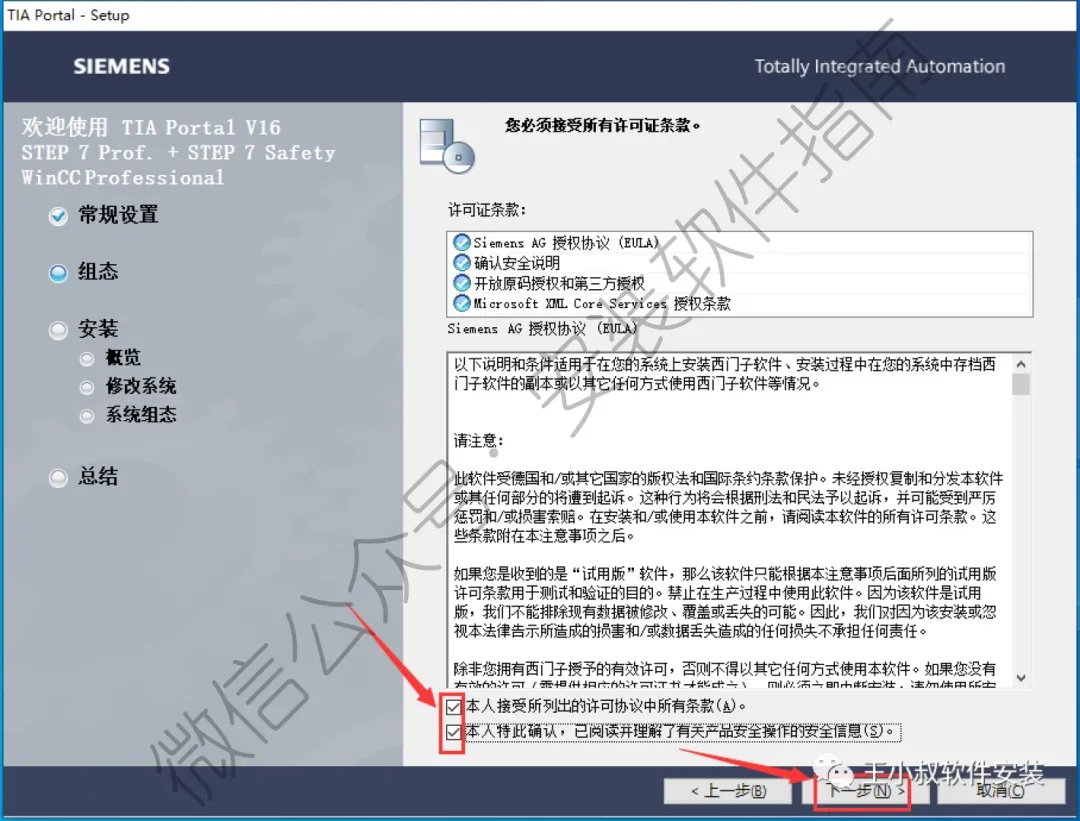The image size is (1080, 821).
Task: Click the 请注意: text in license box
Action: pos(479,440)
